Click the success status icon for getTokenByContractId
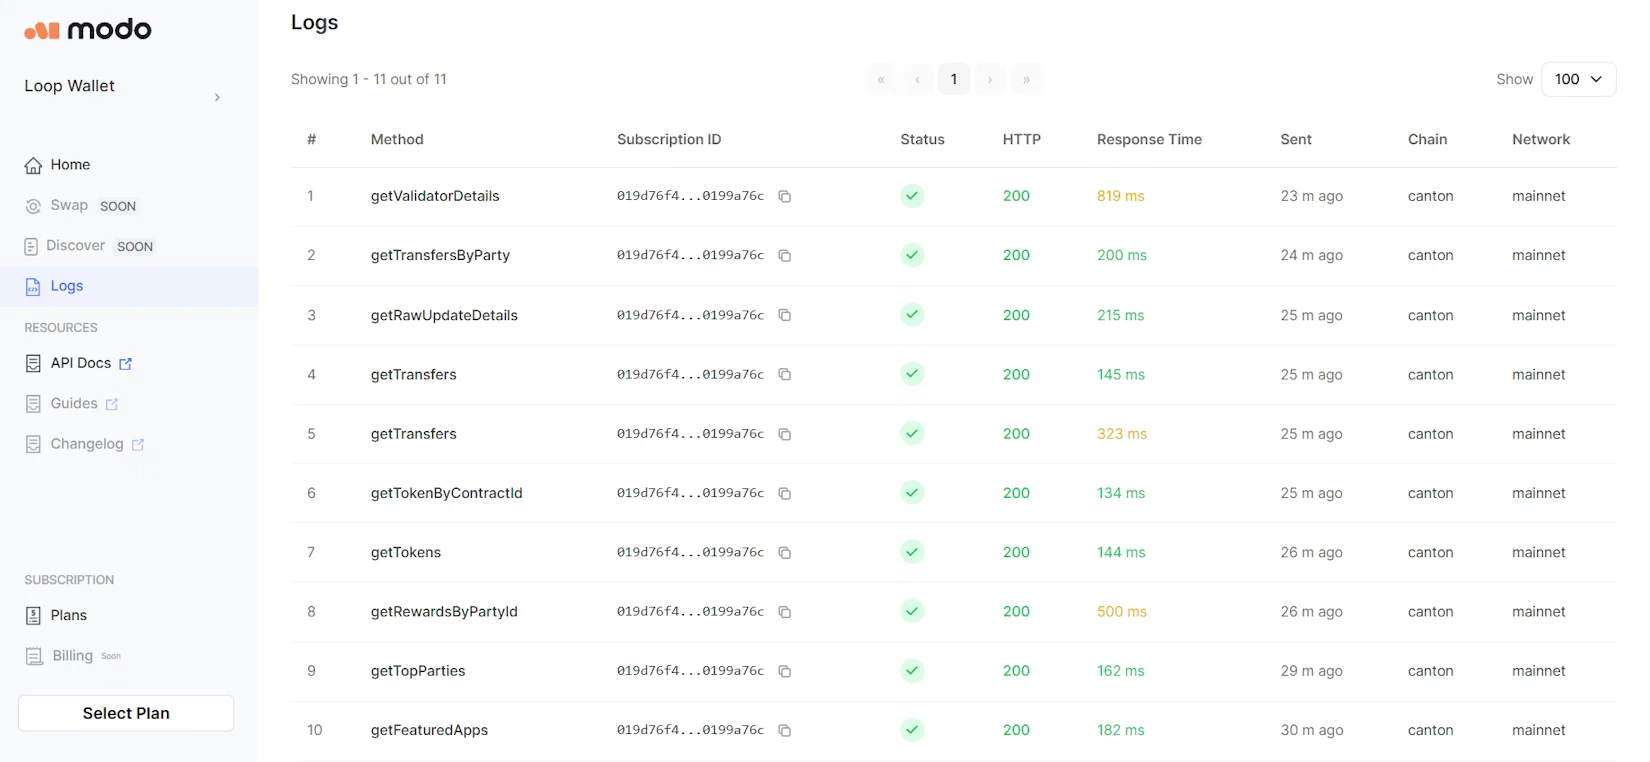Viewport: 1650px width, 762px height. click(912, 493)
